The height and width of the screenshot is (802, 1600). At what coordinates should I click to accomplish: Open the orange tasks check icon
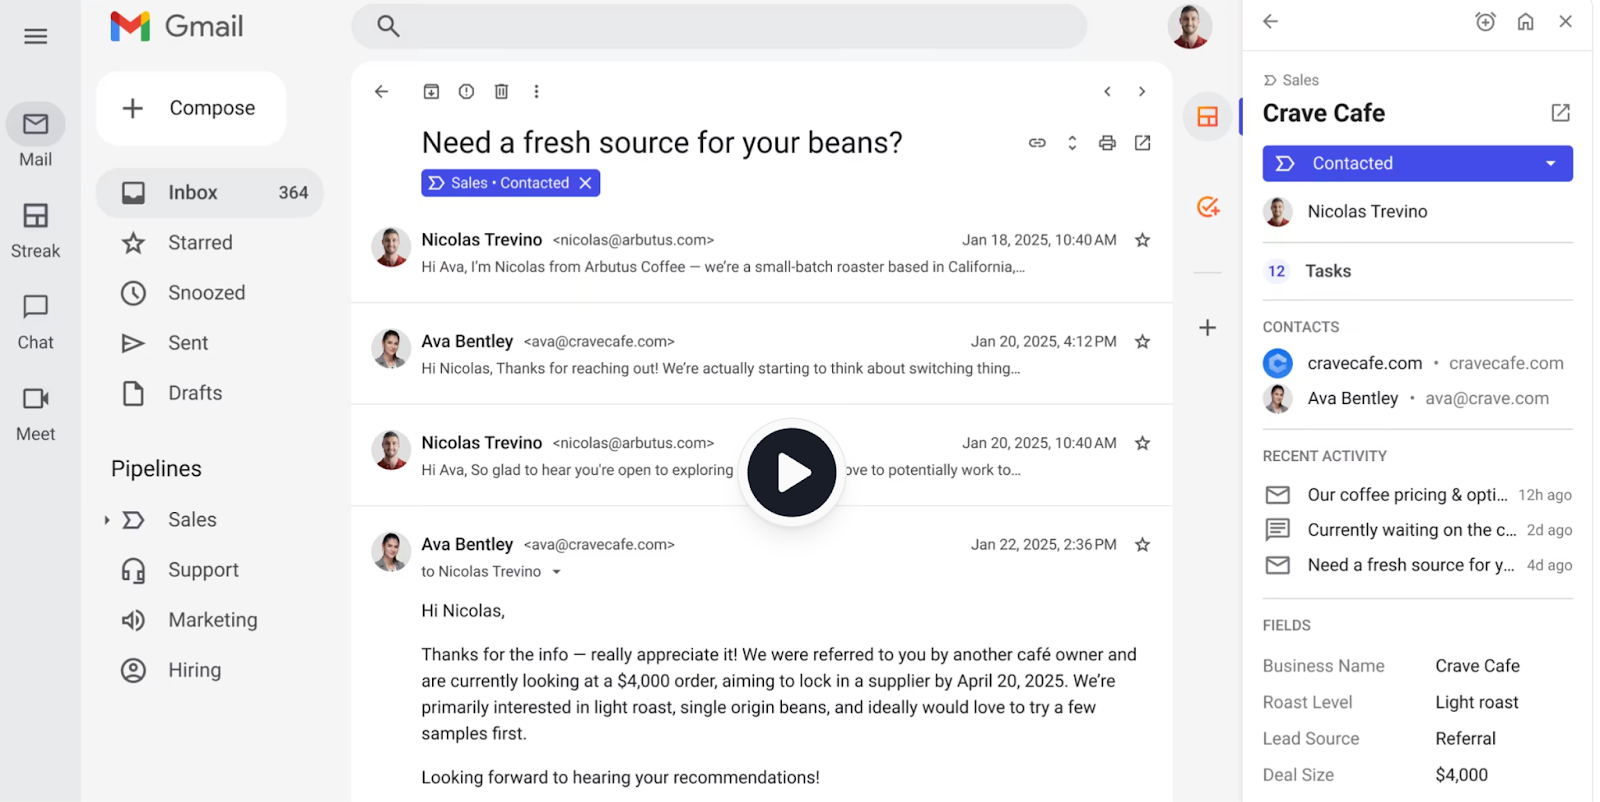coord(1208,207)
